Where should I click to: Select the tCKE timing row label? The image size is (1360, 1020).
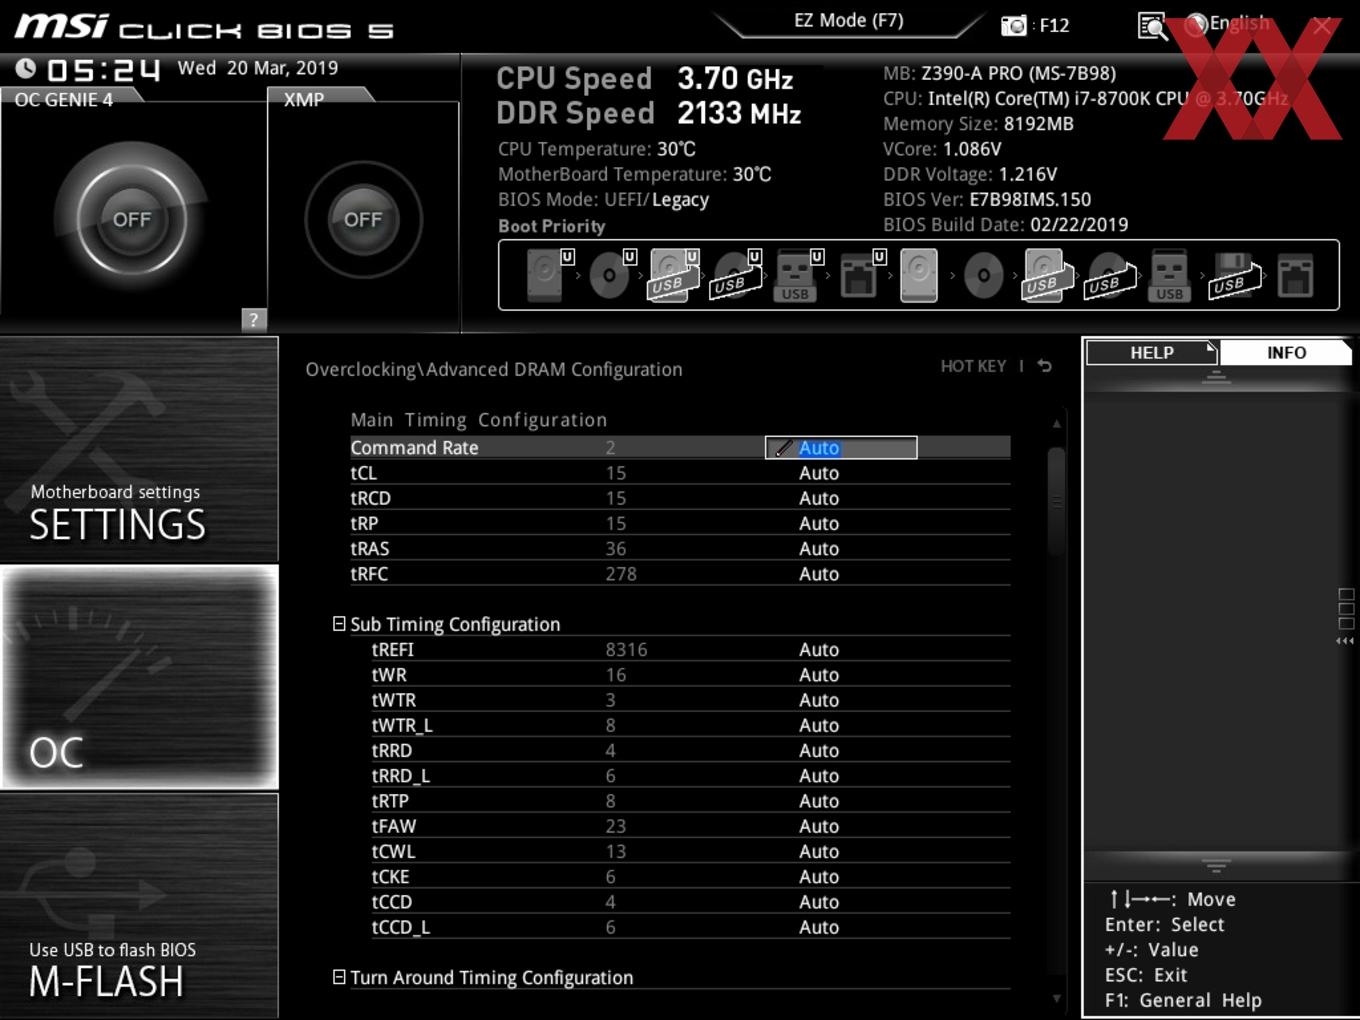coord(390,877)
